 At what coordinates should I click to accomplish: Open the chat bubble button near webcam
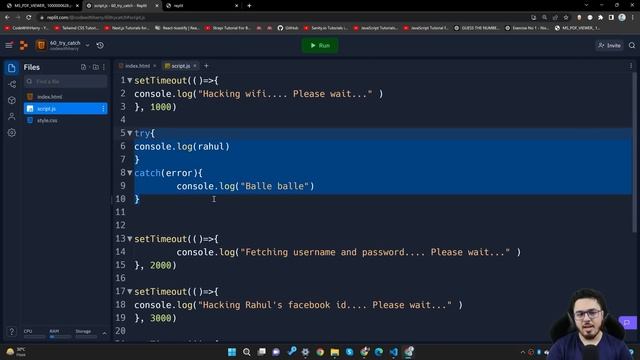627,322
